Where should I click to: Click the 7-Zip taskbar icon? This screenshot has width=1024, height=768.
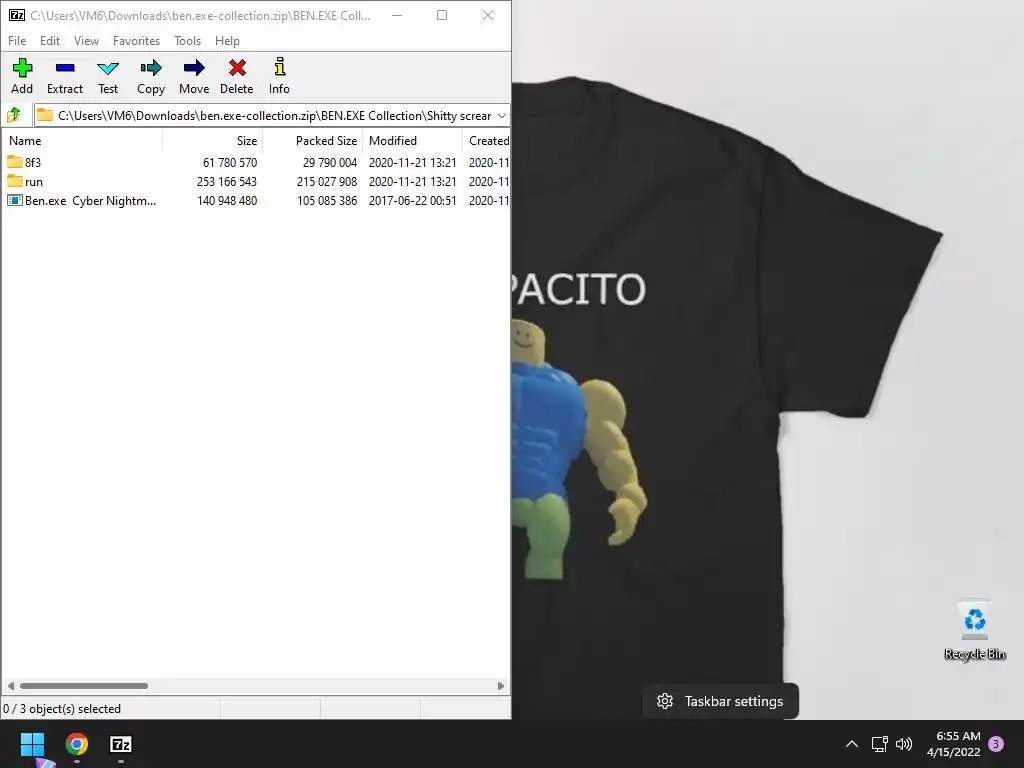[121, 744]
